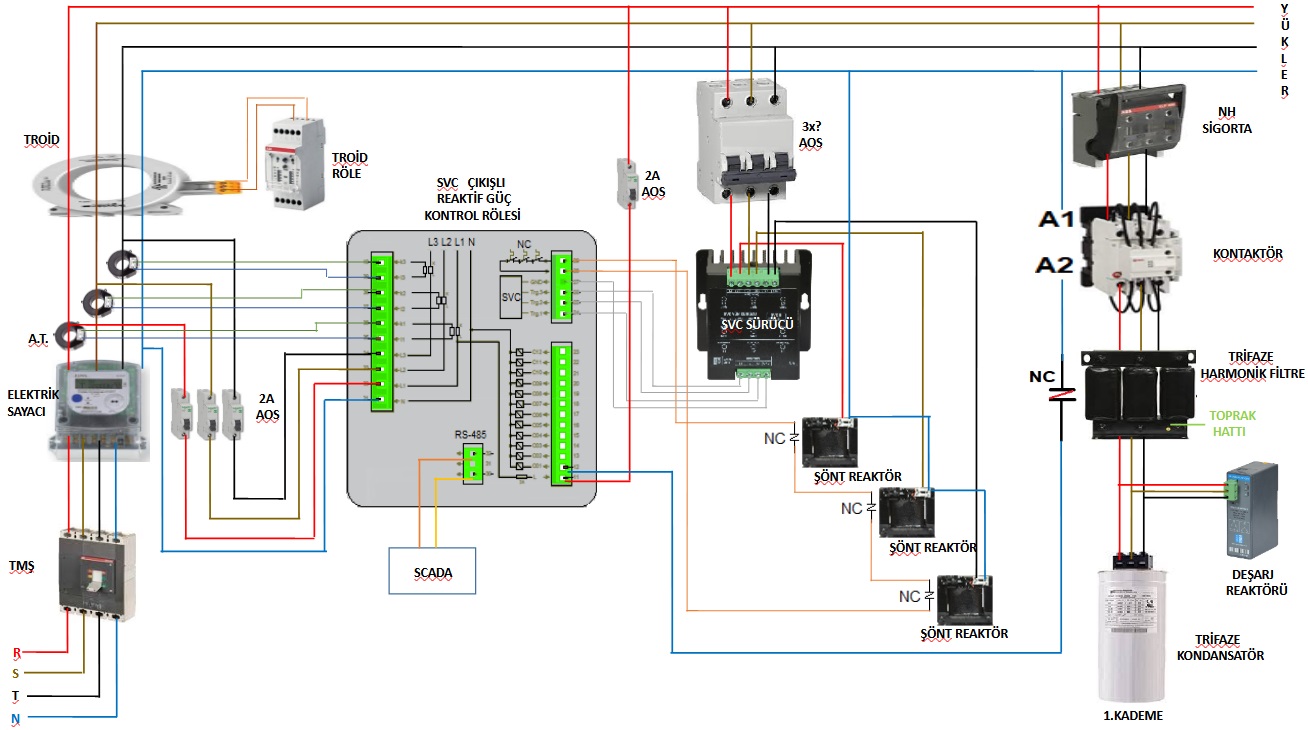
Task: Click the TMŞ label
Action: 21,566
